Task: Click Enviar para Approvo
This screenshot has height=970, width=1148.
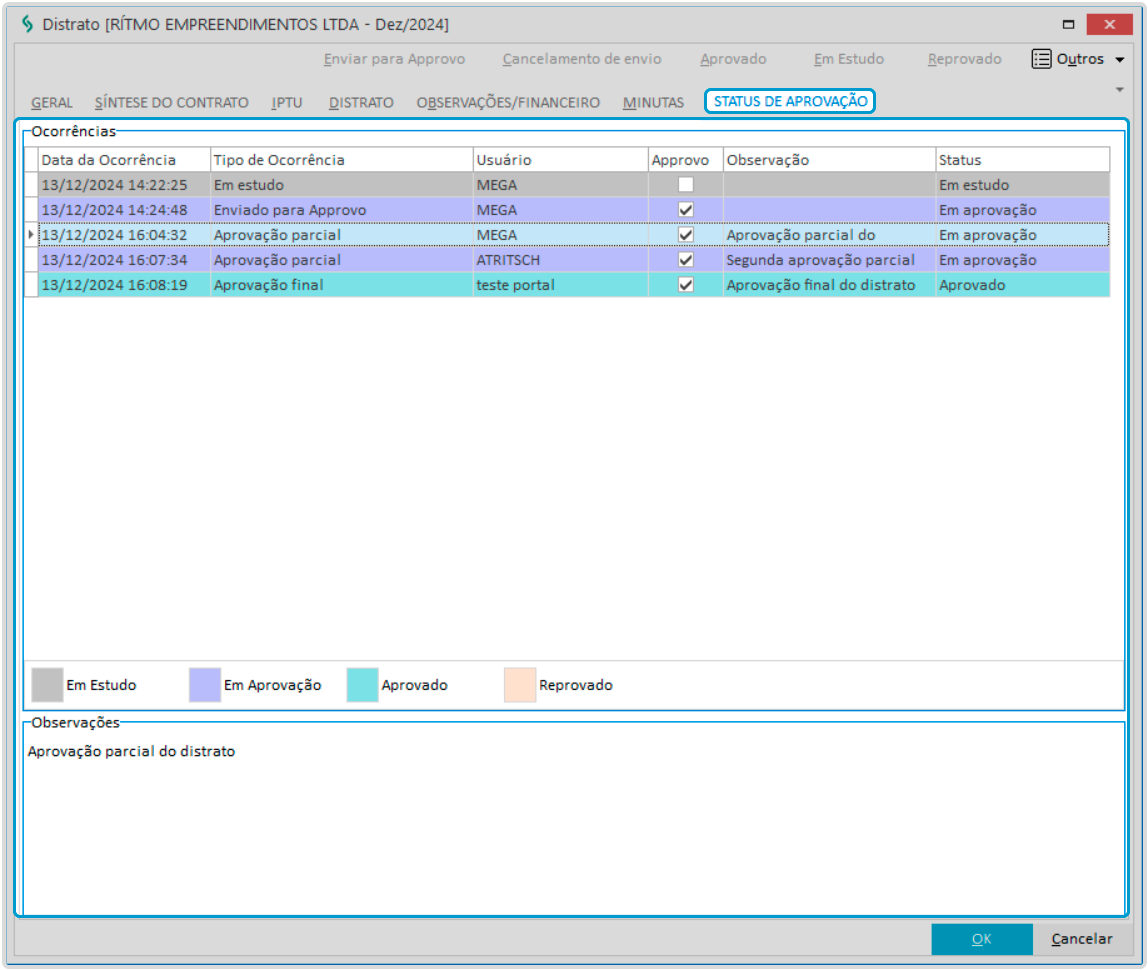Action: (x=394, y=59)
